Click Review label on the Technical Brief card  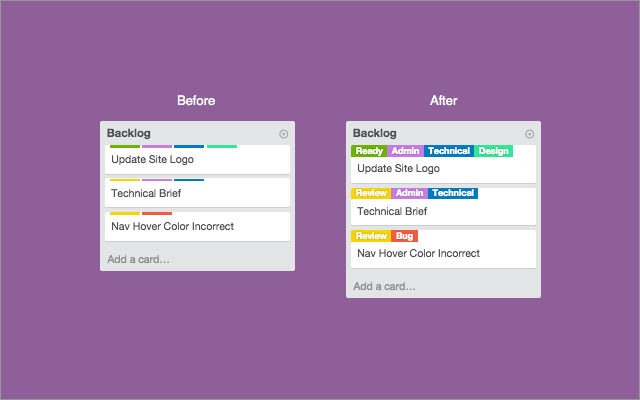371,193
